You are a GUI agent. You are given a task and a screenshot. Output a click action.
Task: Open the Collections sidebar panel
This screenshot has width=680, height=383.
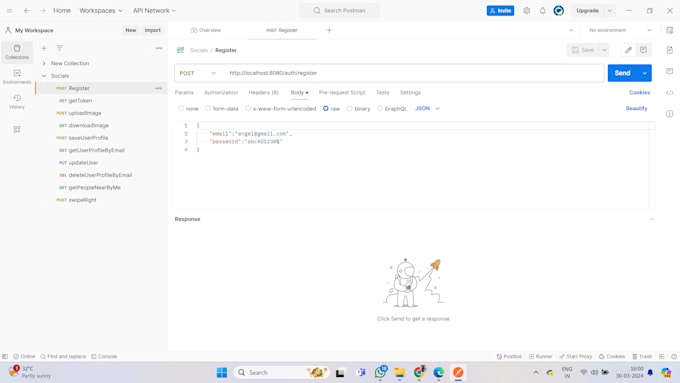(17, 52)
